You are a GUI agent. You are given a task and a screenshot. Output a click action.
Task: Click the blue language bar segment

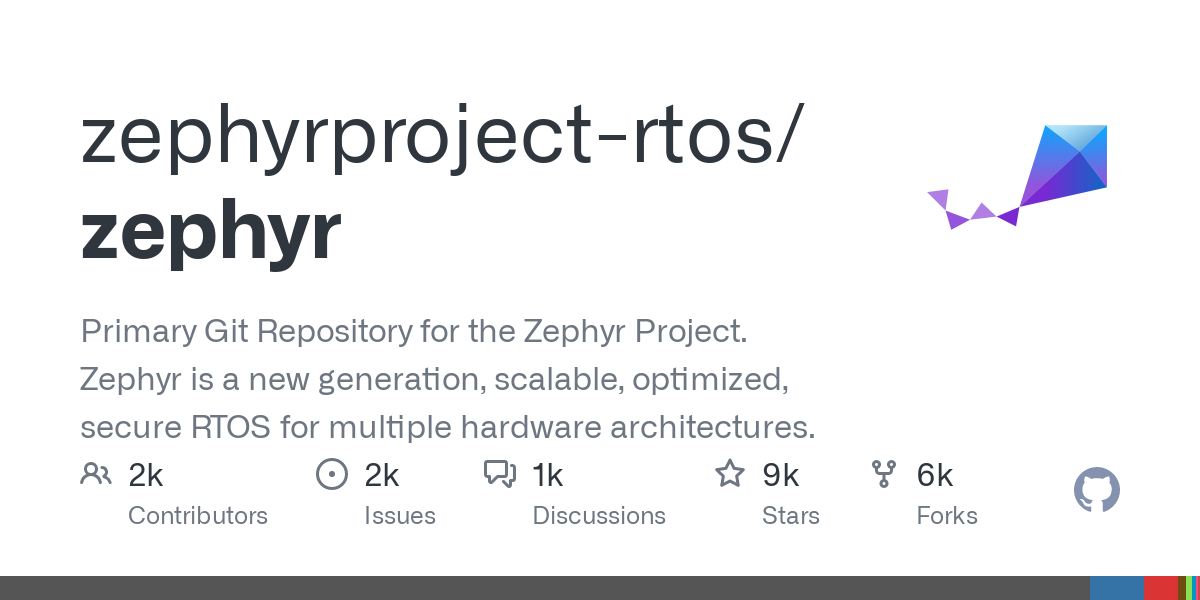coord(1116,588)
